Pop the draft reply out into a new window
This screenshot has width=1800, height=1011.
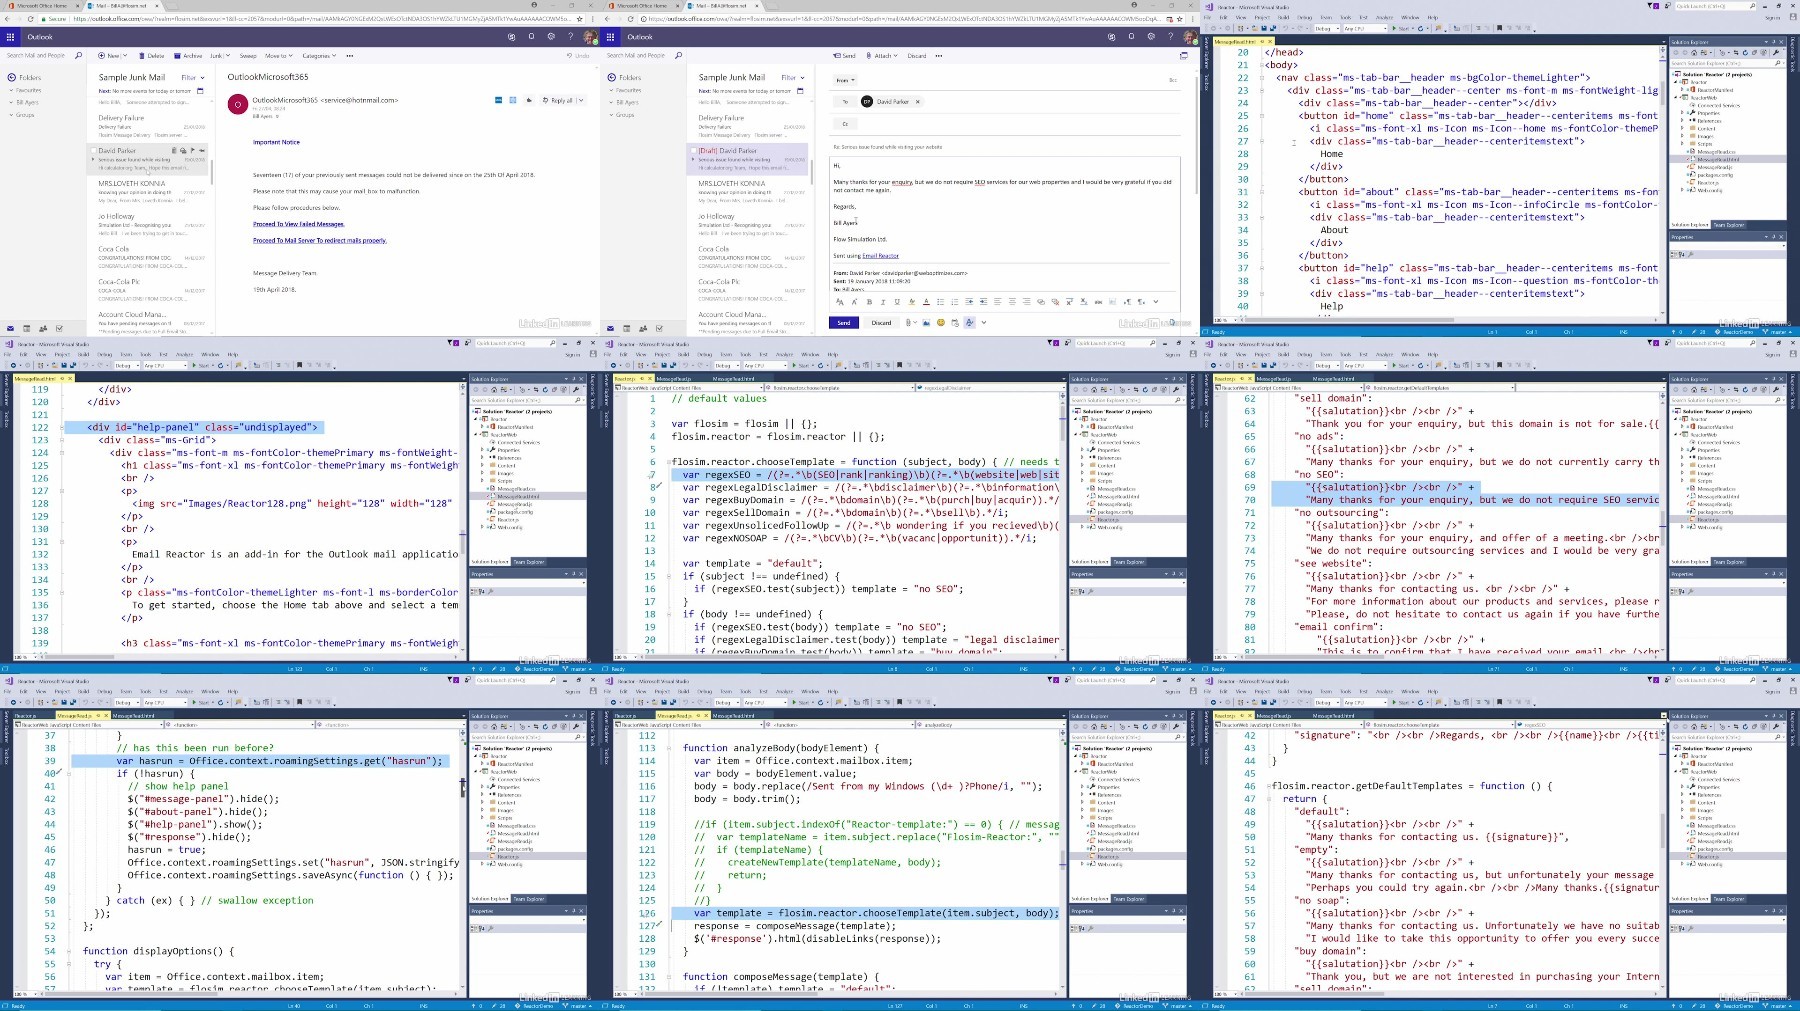click(1184, 56)
